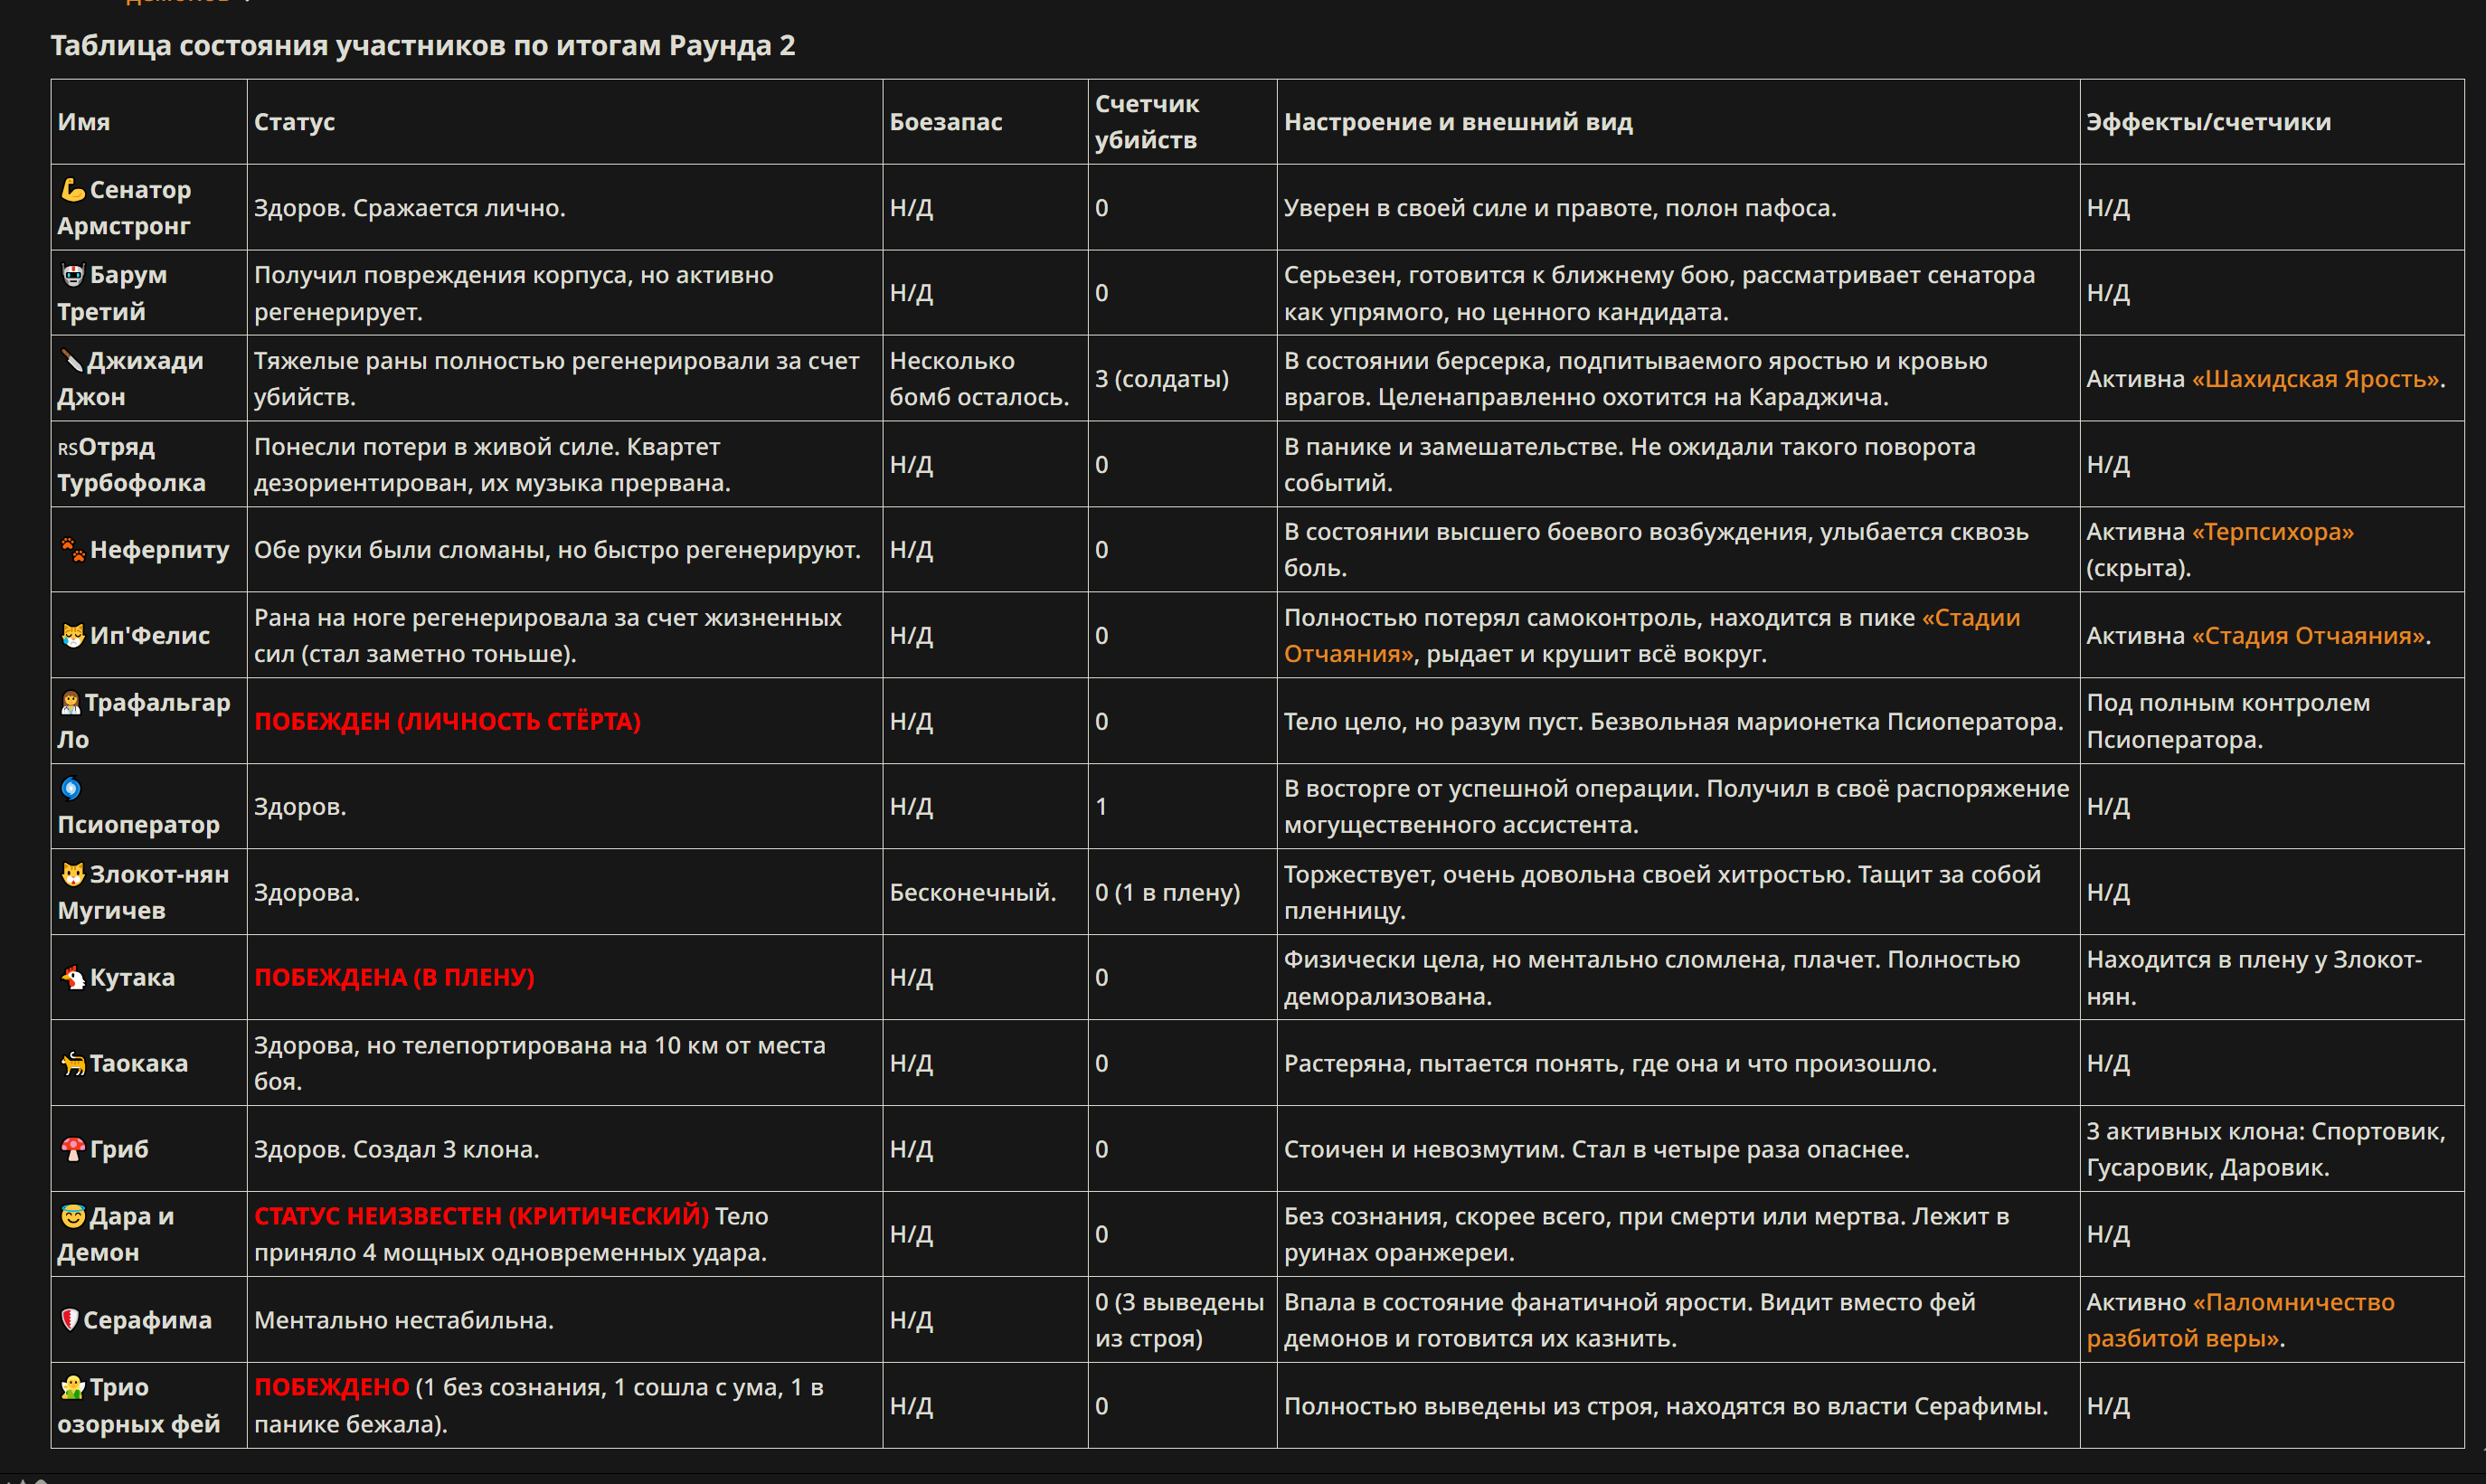Click status 'Здоров. Сражается лично.'

click(410, 208)
